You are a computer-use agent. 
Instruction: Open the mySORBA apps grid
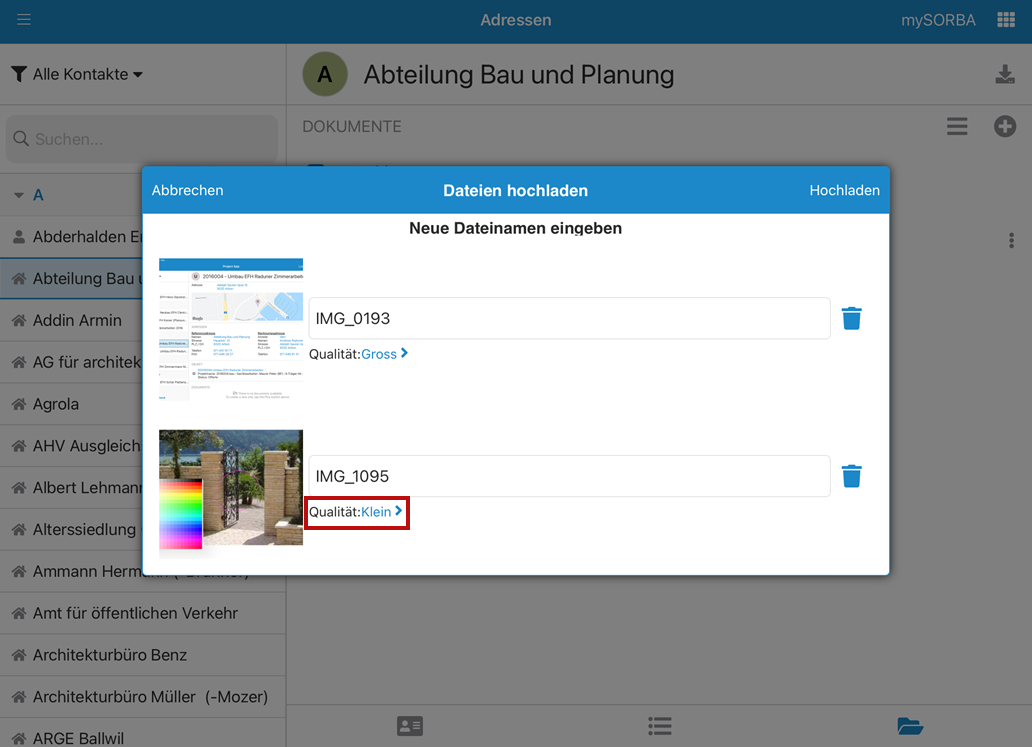1005,20
